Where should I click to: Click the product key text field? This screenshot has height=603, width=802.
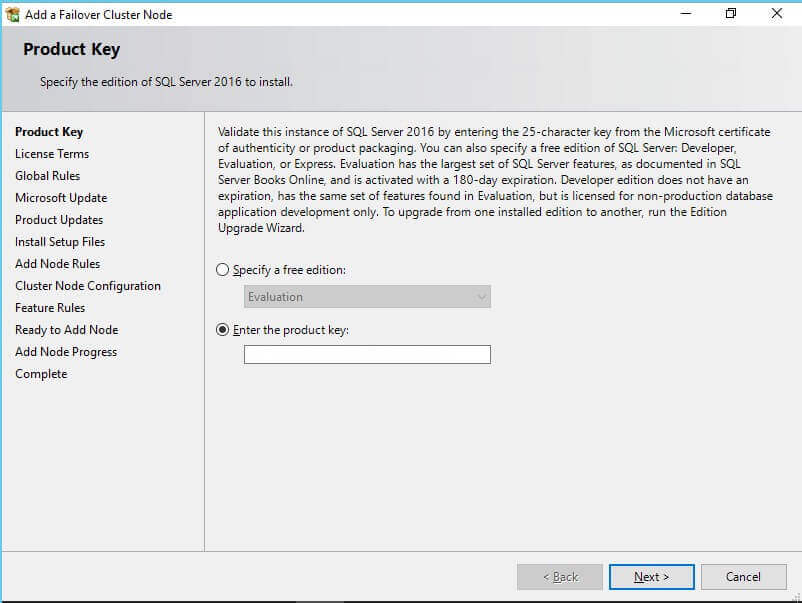367,354
